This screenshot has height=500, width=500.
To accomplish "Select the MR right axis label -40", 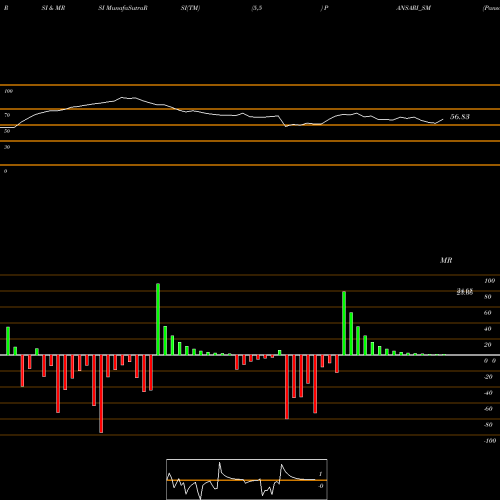I will (488, 393).
